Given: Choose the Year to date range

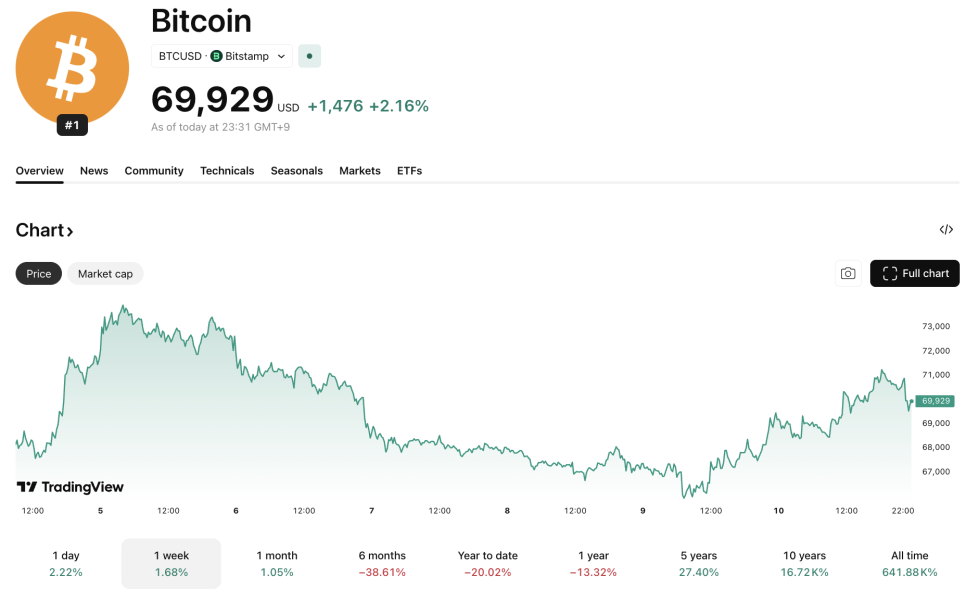Looking at the screenshot, I should click(x=488, y=563).
